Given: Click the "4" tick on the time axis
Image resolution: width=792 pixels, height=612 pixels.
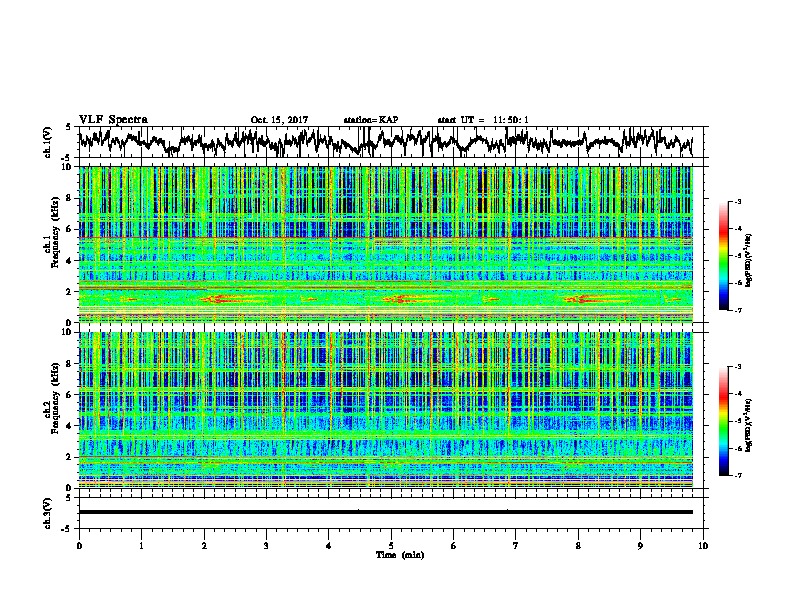Looking at the screenshot, I should [329, 546].
